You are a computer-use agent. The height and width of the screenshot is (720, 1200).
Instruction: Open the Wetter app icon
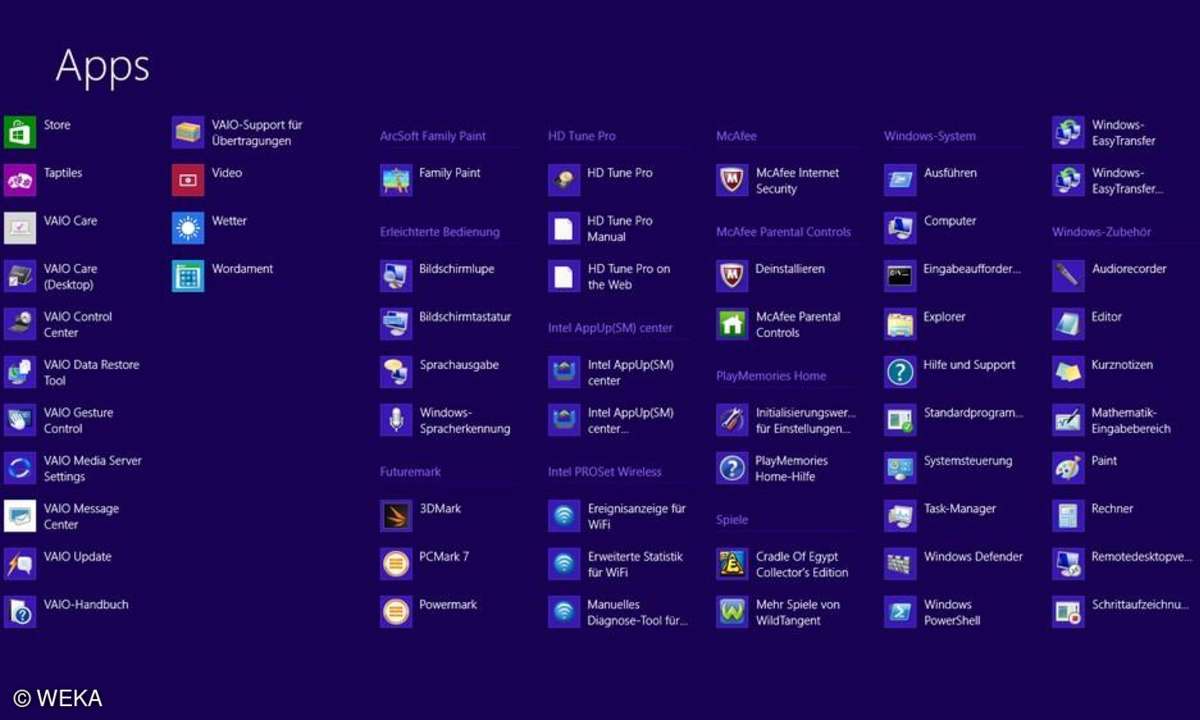[x=188, y=228]
